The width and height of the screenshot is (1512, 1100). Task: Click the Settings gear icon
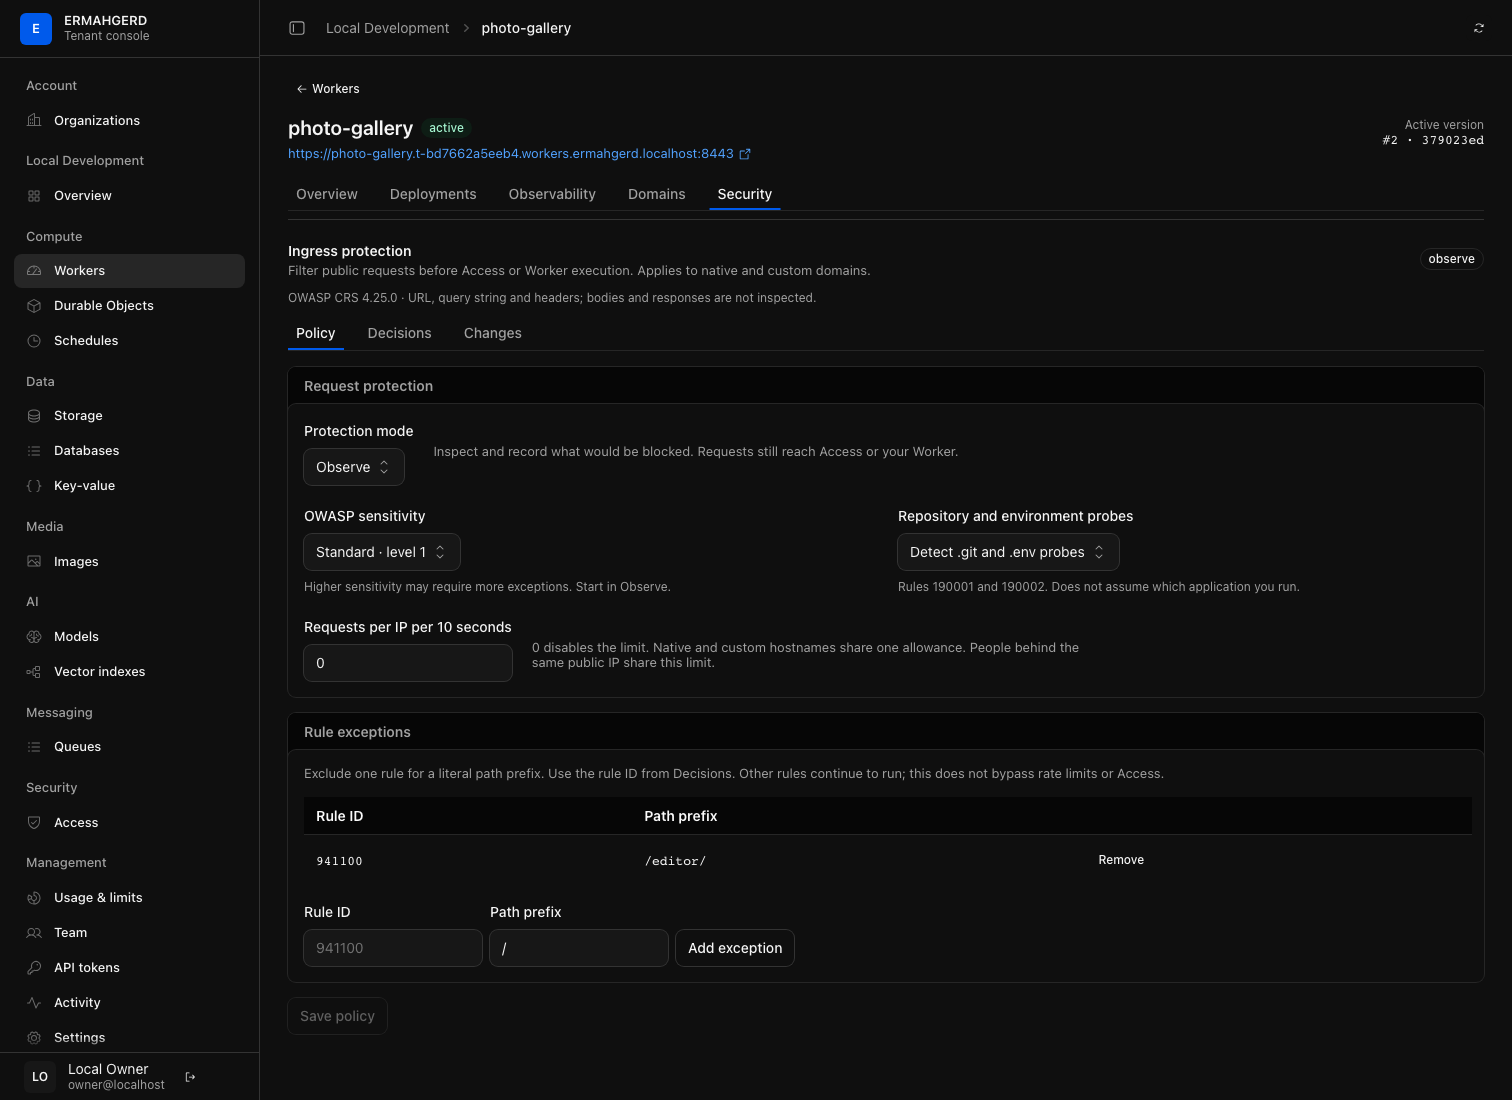pos(34,1038)
